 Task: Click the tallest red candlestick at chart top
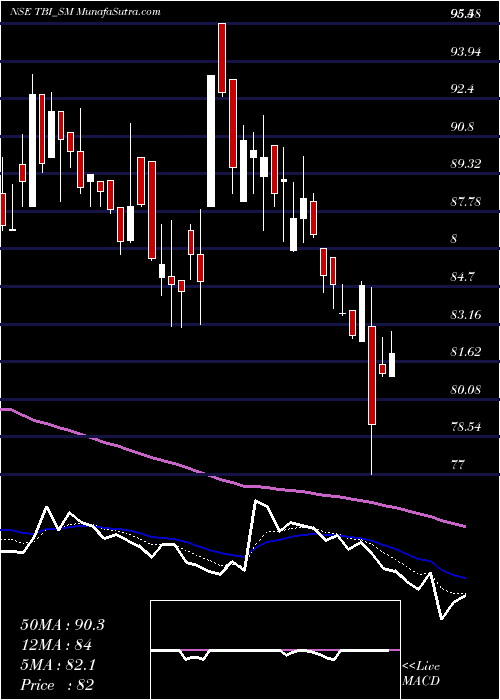point(222,58)
